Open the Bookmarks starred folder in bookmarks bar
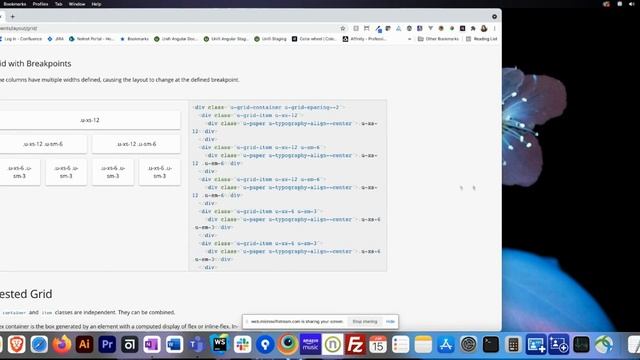 [135, 39]
